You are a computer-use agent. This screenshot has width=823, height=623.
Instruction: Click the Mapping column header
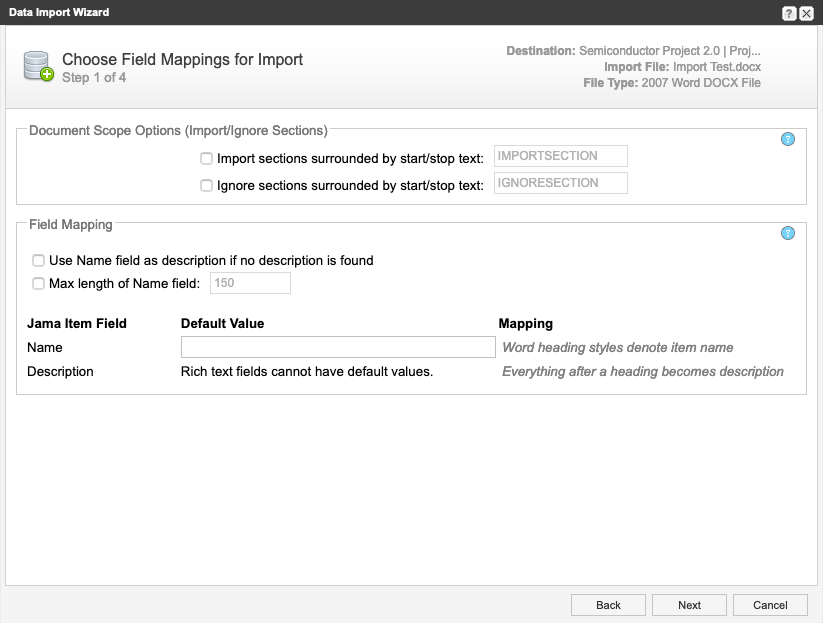[x=526, y=324]
